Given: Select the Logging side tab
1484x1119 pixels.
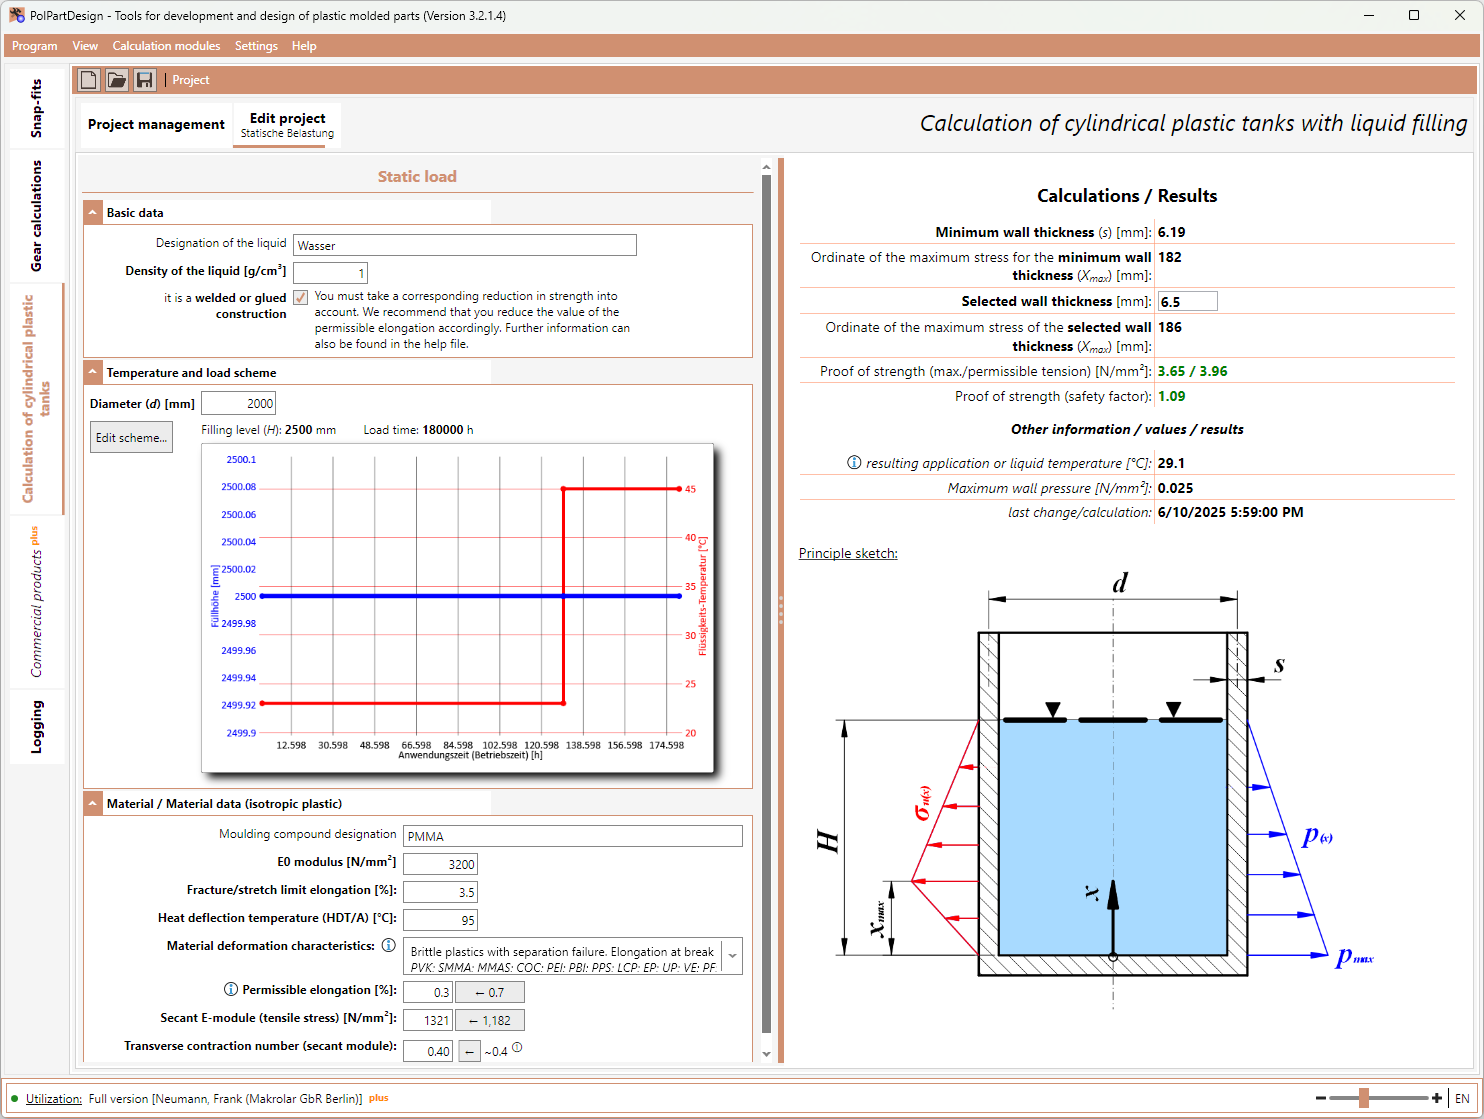Looking at the screenshot, I should pyautogui.click(x=37, y=726).
